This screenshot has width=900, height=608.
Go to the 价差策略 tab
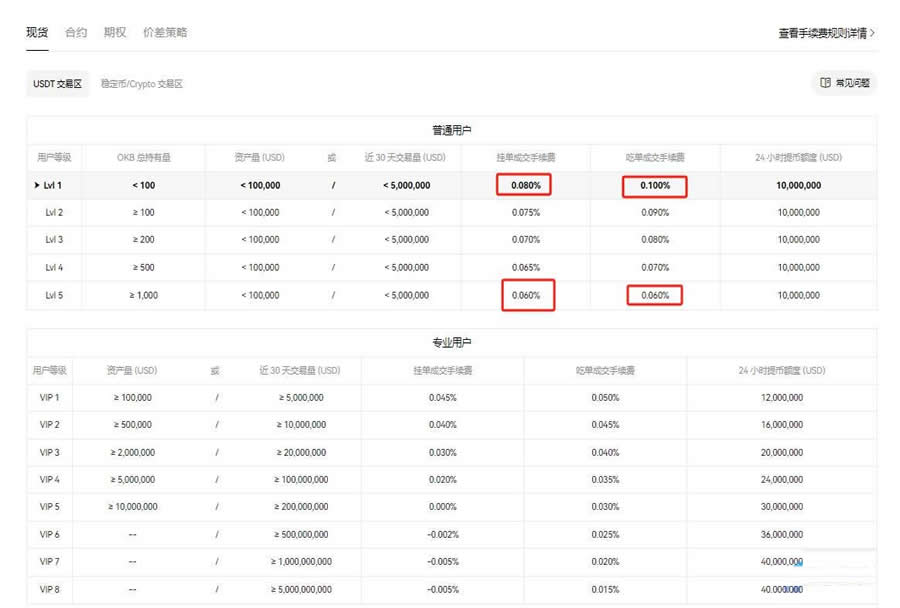[165, 32]
